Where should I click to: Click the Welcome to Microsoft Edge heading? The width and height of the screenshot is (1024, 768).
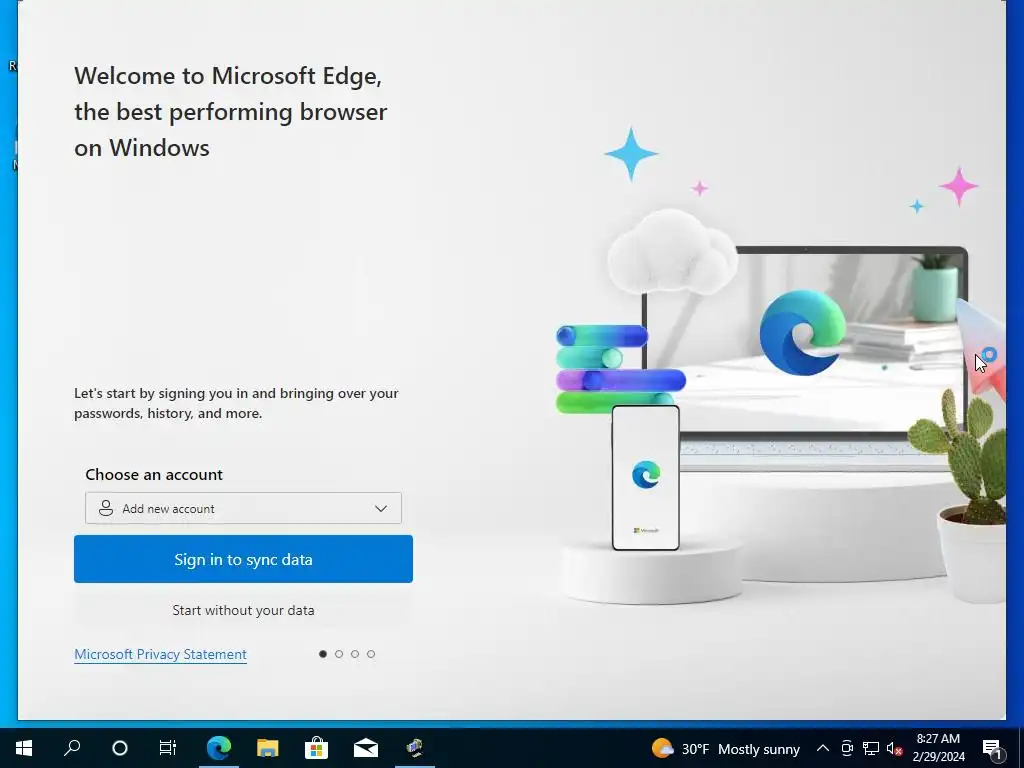click(x=231, y=112)
